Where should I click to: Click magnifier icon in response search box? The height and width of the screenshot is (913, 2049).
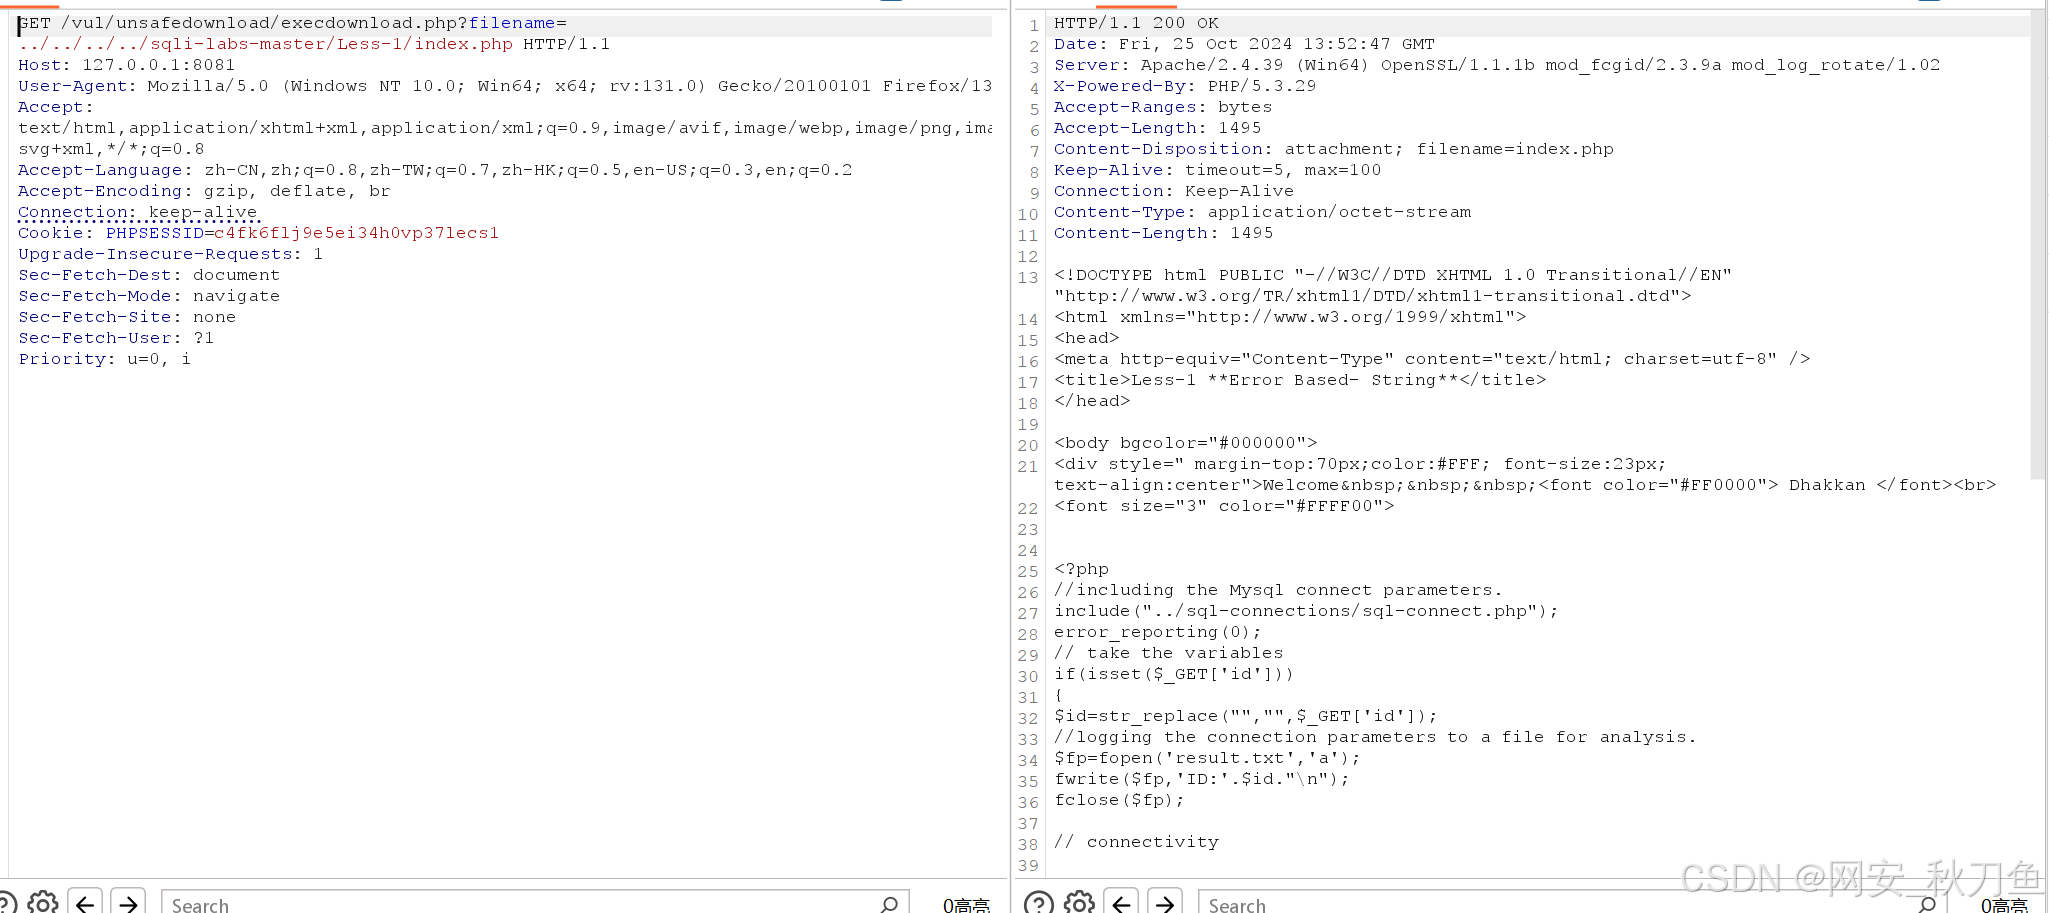(x=1927, y=904)
